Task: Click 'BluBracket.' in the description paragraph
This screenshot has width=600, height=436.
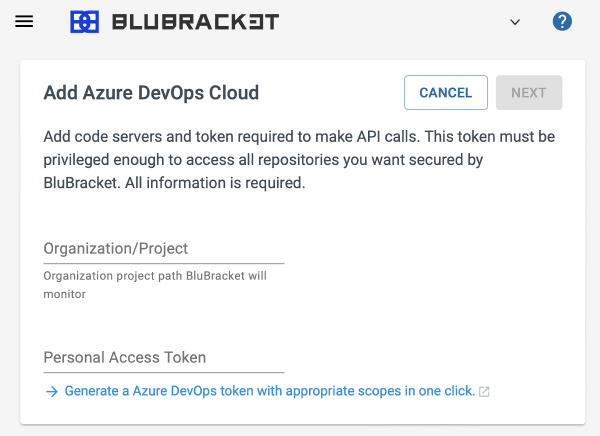Action: 82,183
